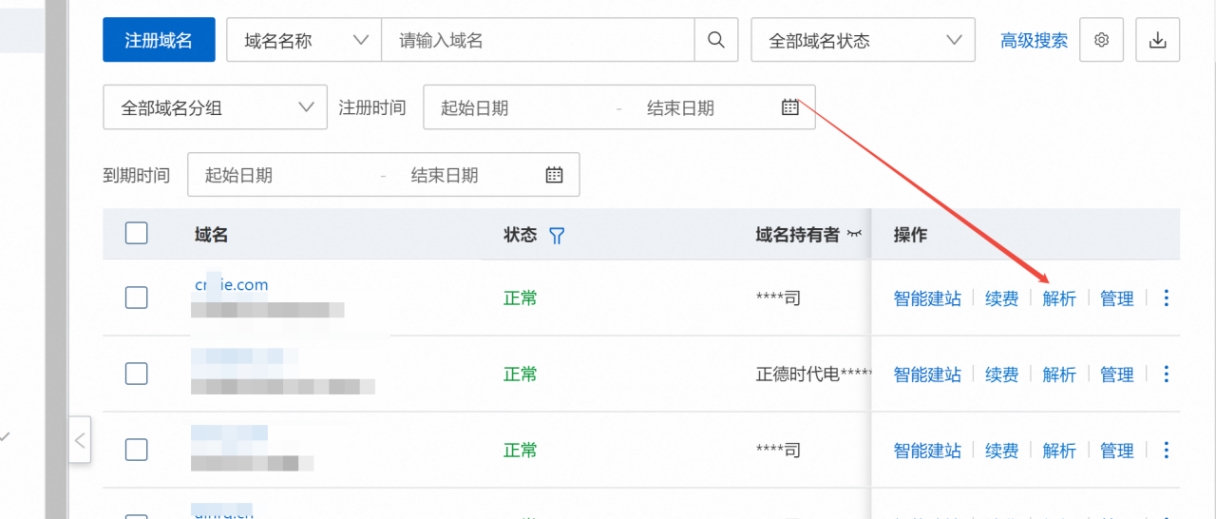The width and height of the screenshot is (1217, 519).
Task: Expand the 域名名称 search type dropdown
Action: (x=304, y=40)
